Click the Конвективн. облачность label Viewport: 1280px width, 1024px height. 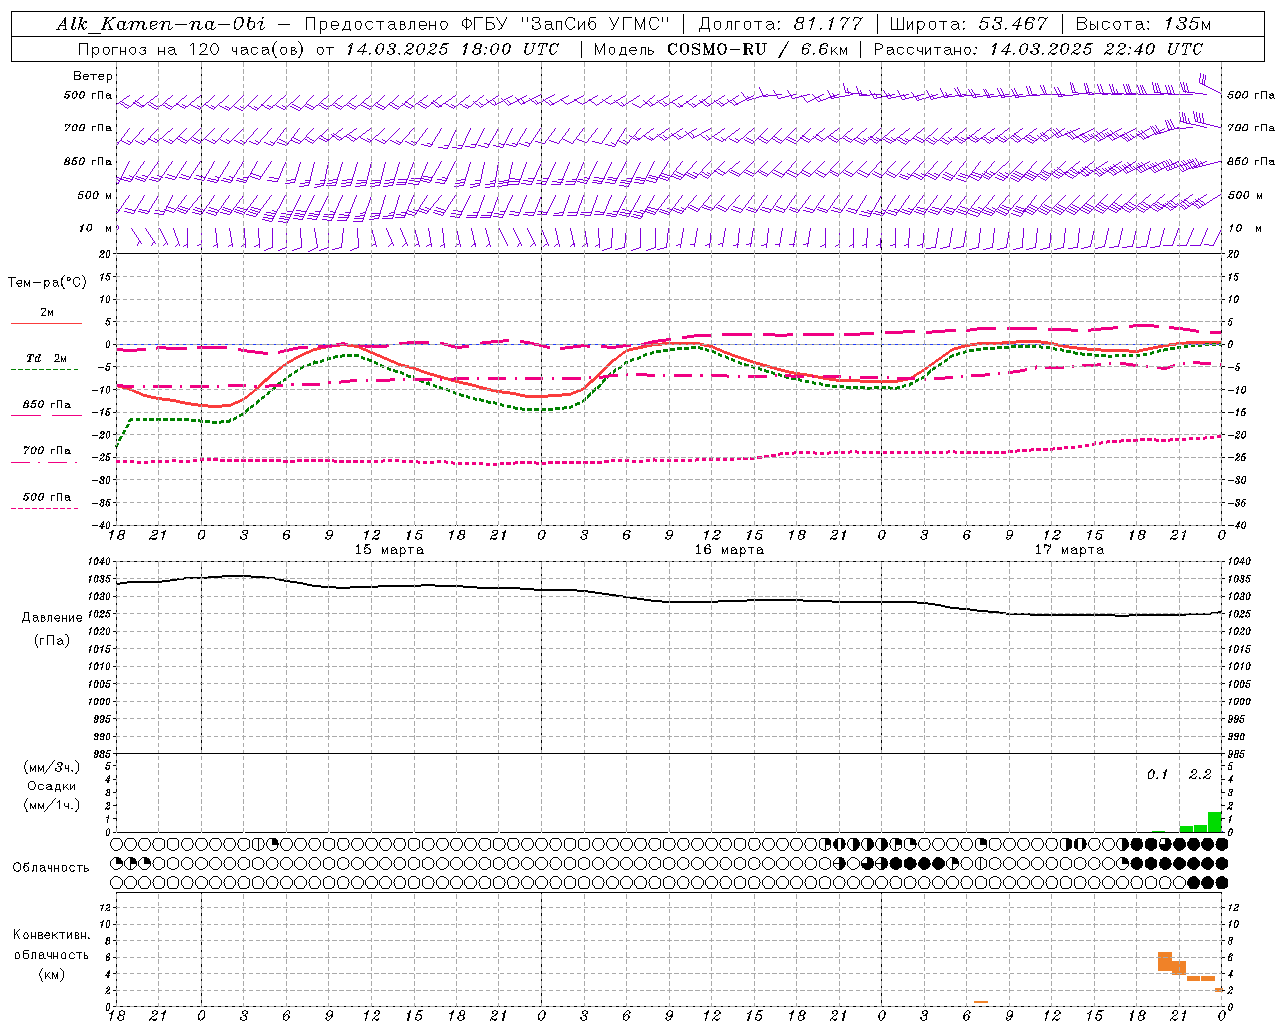coord(51,945)
